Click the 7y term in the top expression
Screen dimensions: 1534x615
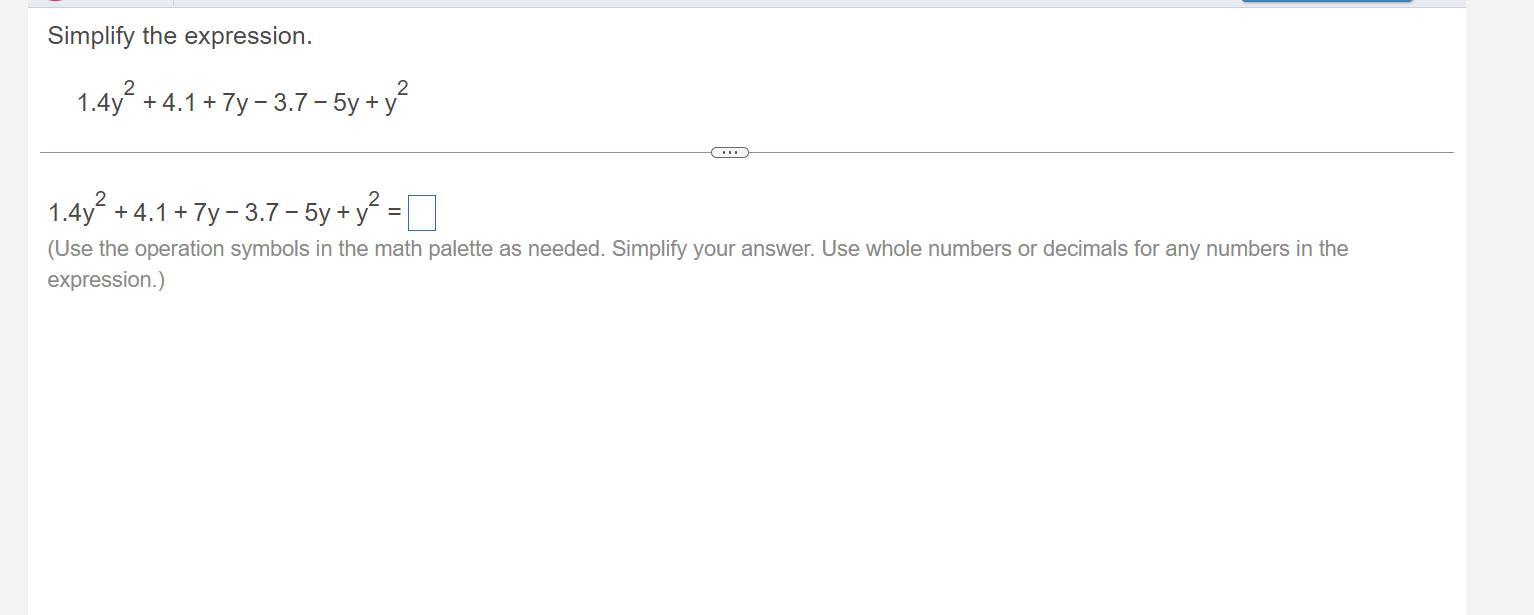tap(235, 103)
